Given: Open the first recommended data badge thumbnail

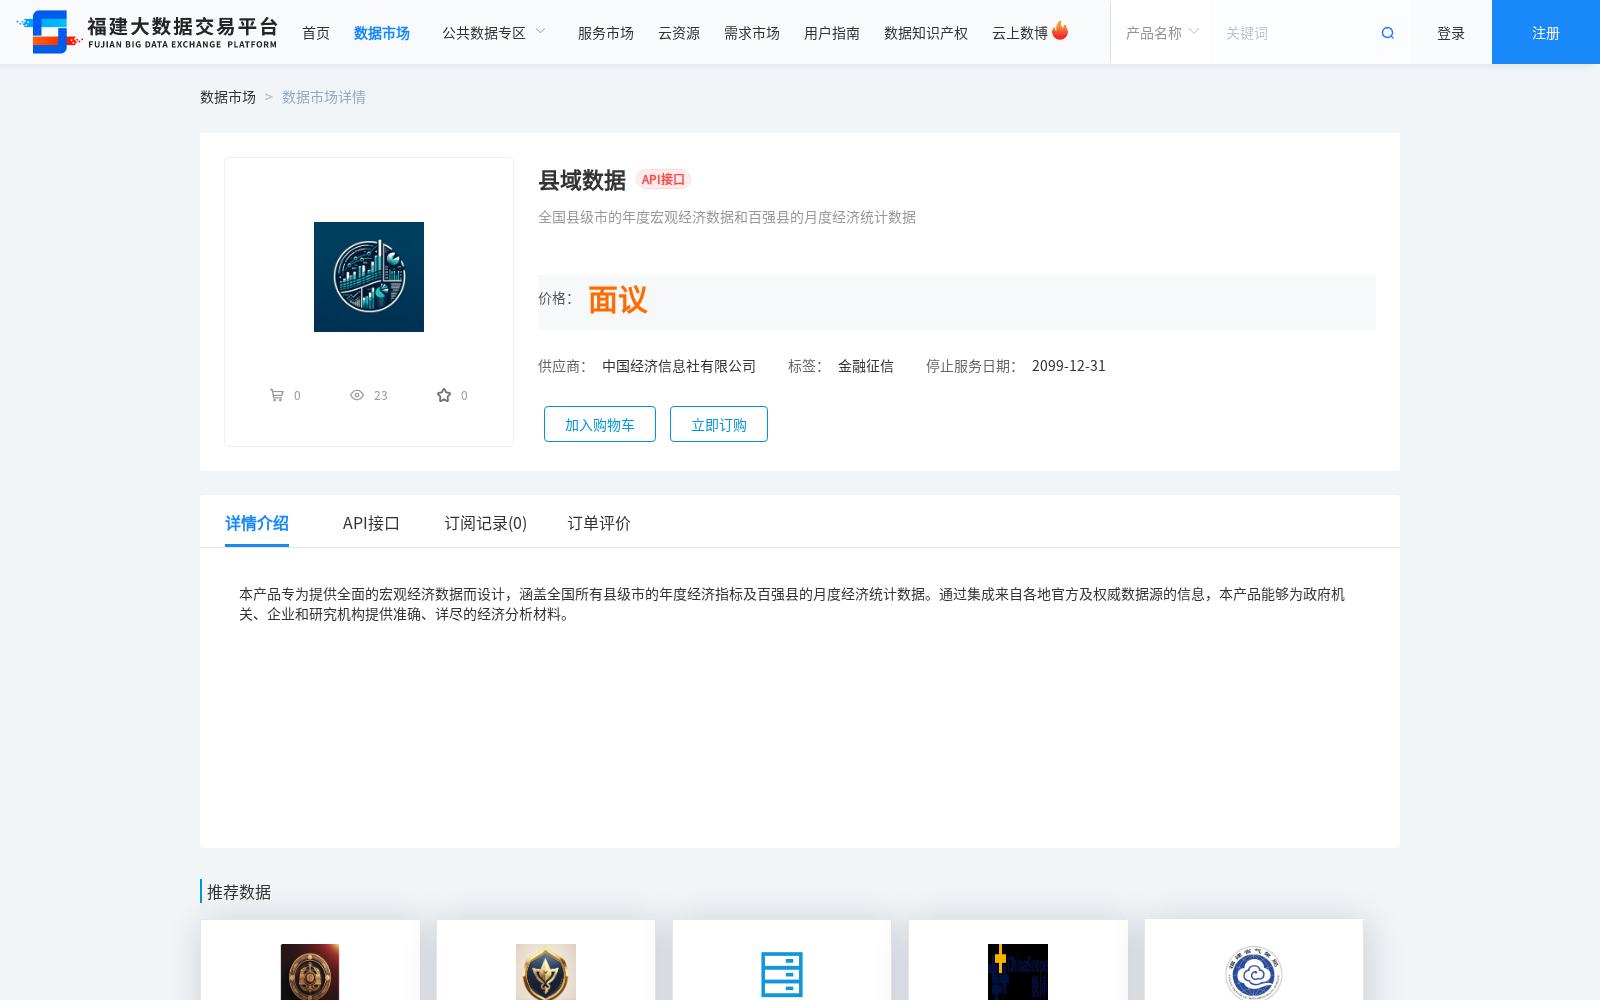Looking at the screenshot, I should (310, 972).
